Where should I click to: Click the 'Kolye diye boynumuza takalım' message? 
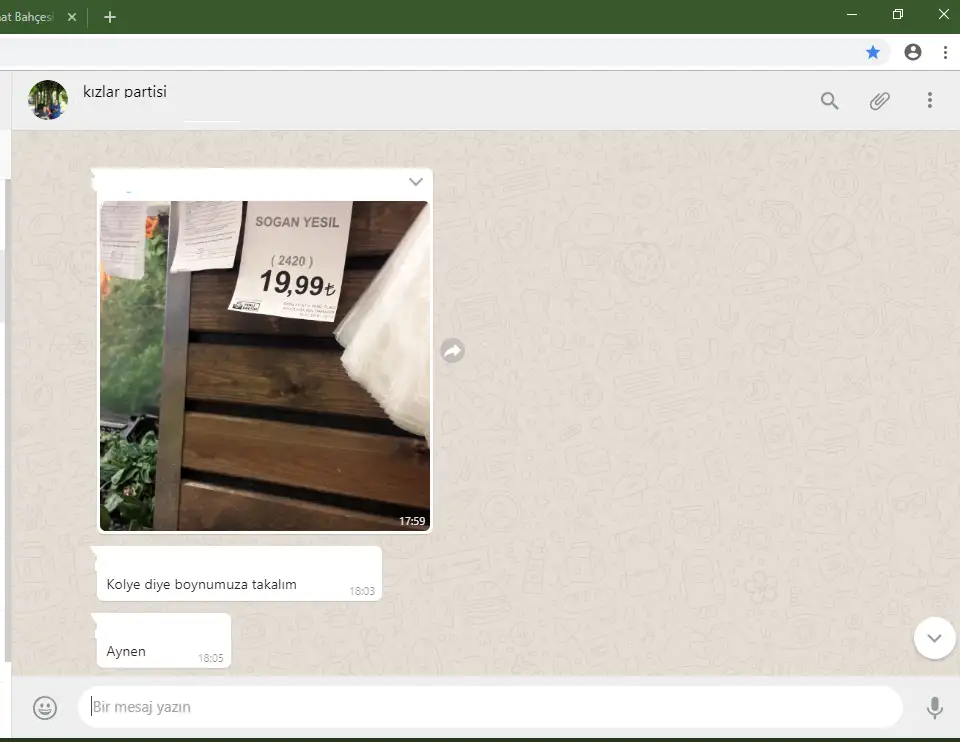coord(202,584)
